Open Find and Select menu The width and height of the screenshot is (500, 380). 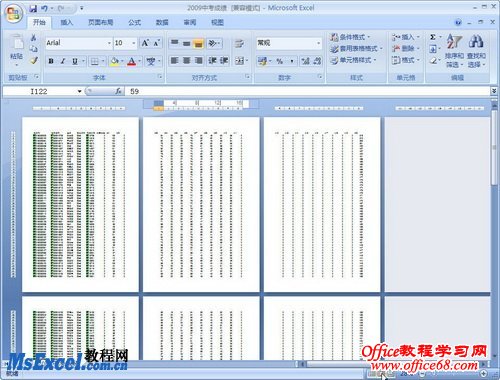(476, 50)
